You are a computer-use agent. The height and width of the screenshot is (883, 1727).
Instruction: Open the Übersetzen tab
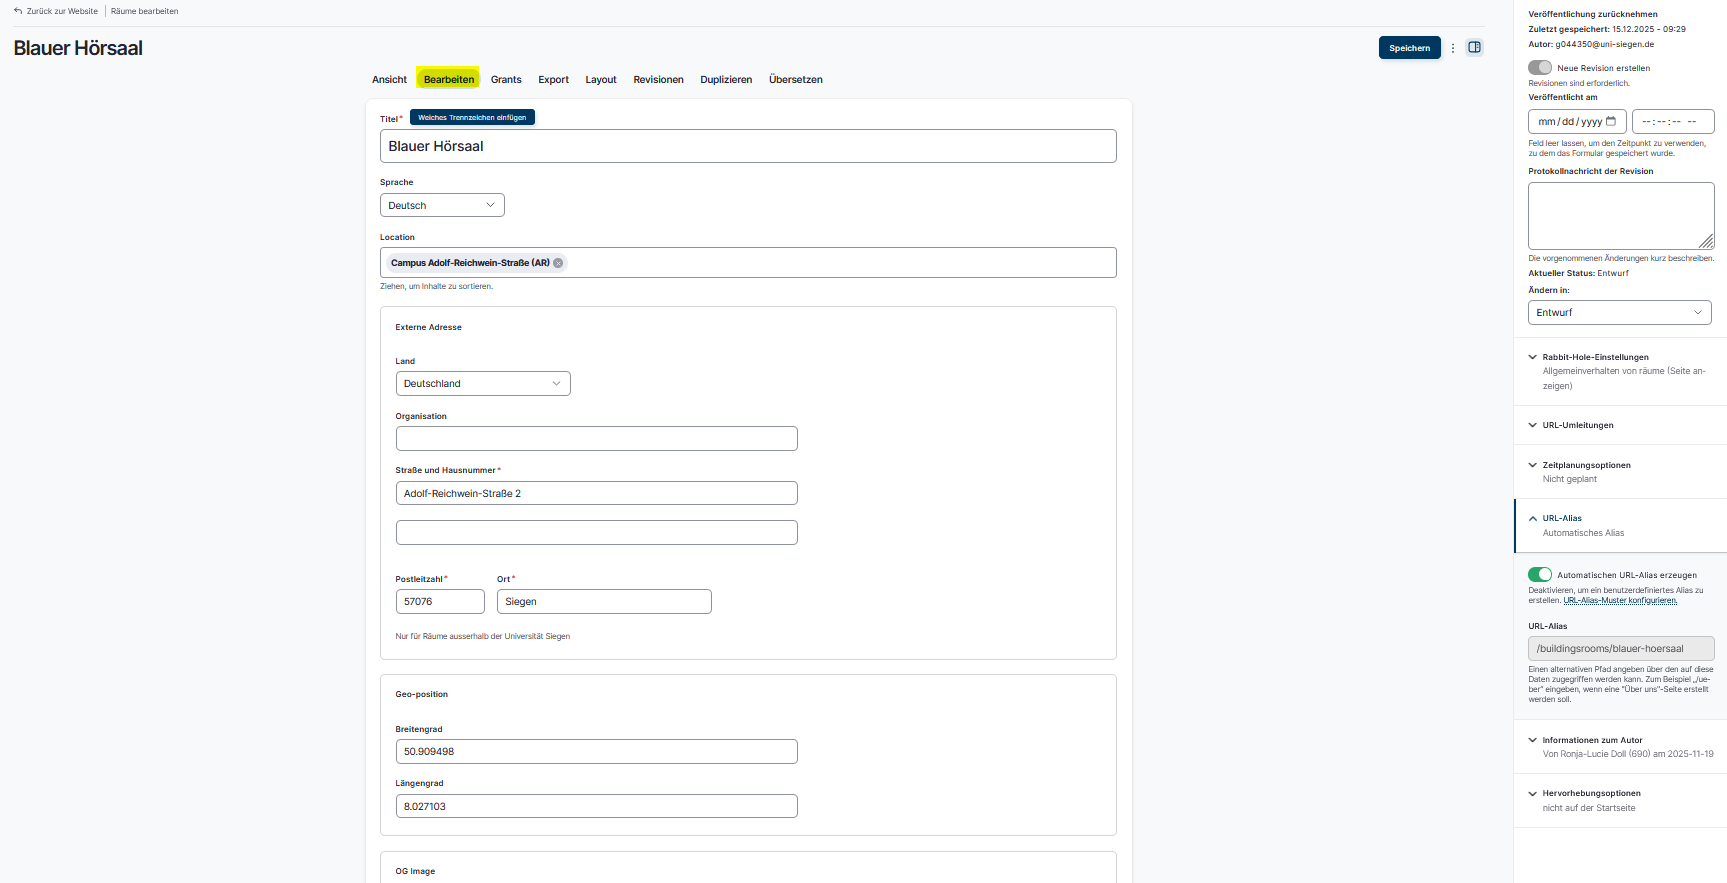pyautogui.click(x=795, y=80)
